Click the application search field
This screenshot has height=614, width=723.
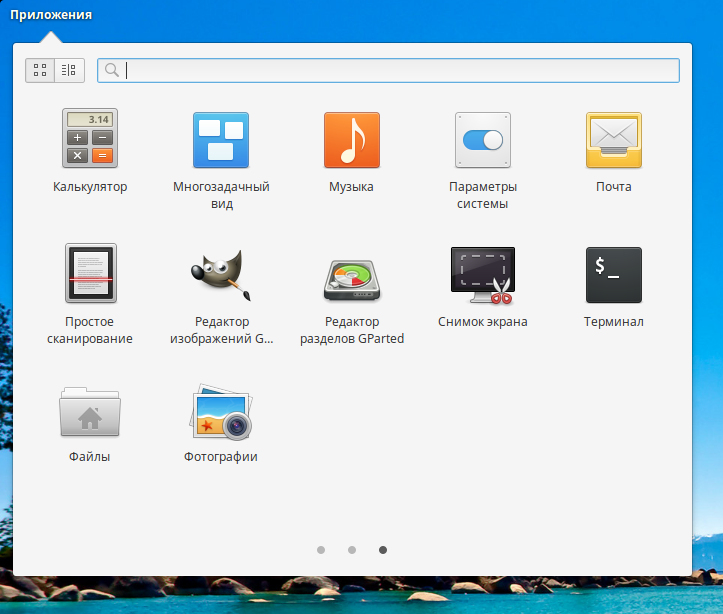point(400,70)
